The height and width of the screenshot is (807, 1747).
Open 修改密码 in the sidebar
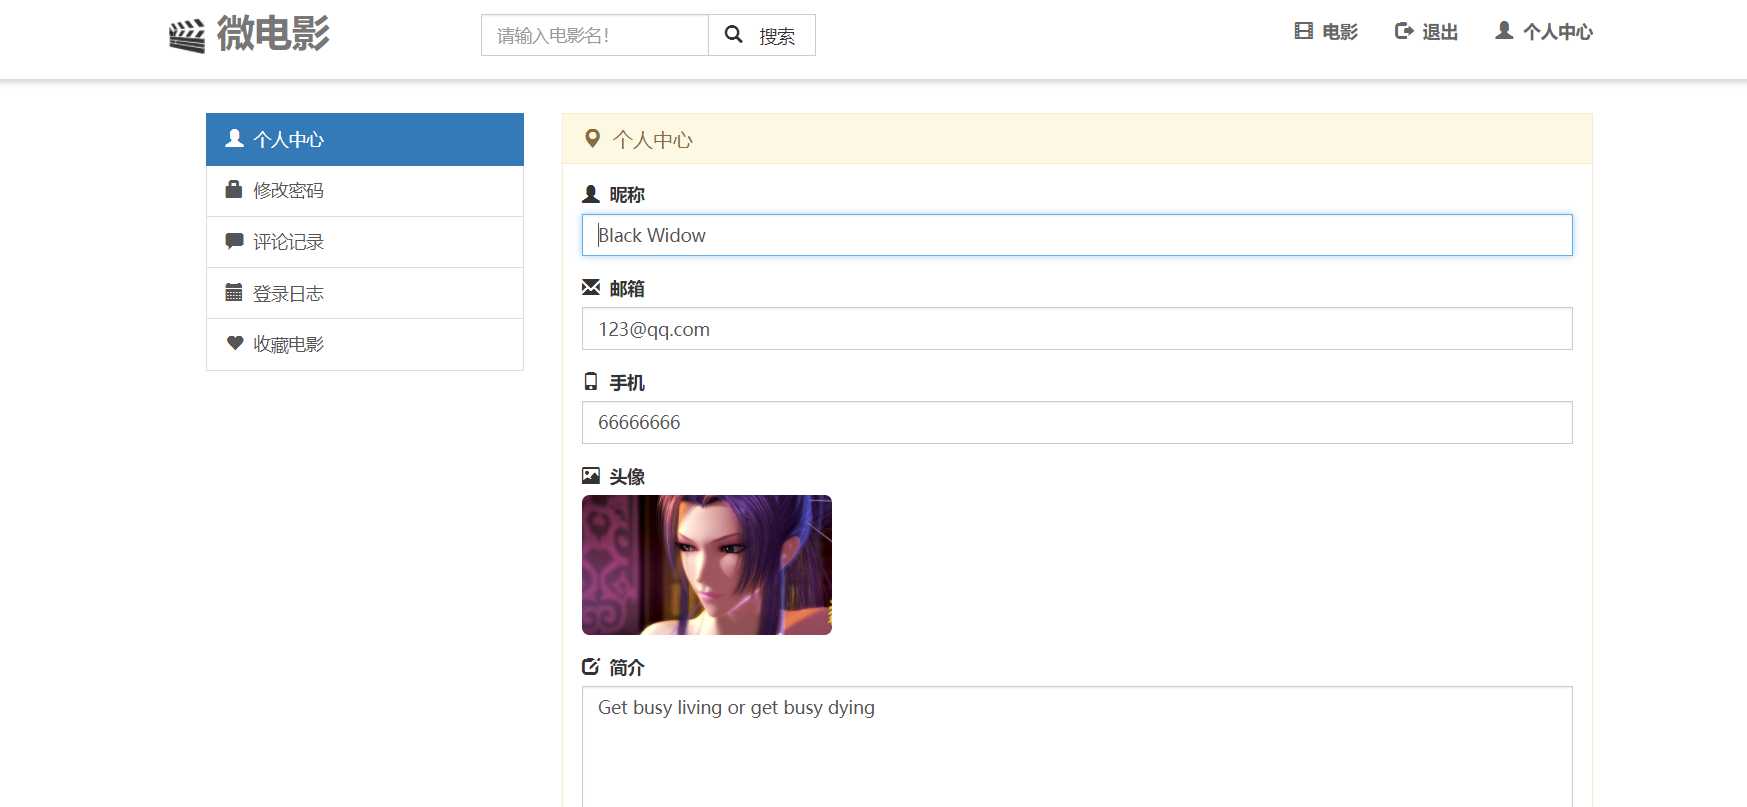pos(365,190)
